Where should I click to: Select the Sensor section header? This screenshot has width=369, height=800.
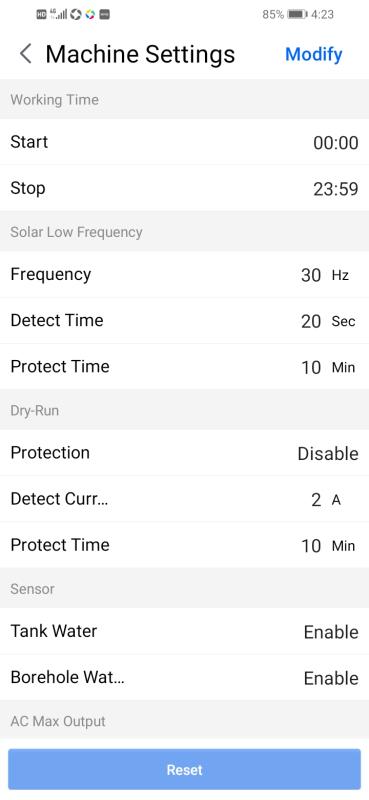[184, 588]
